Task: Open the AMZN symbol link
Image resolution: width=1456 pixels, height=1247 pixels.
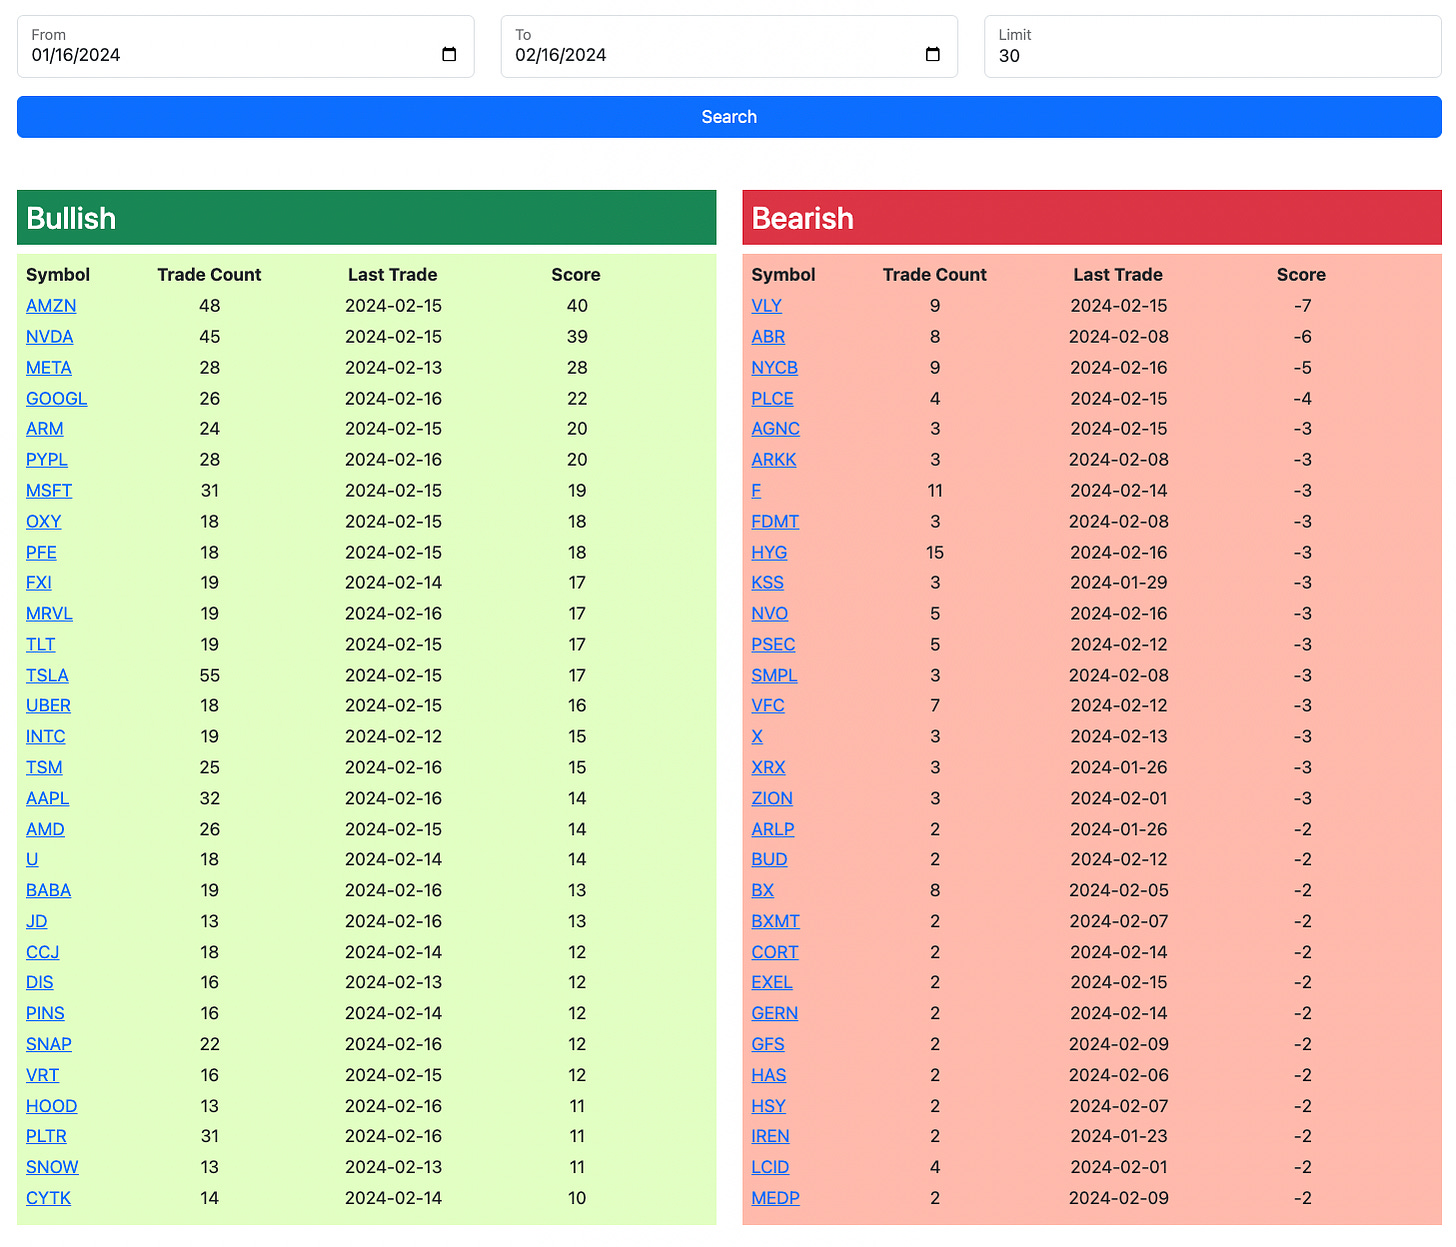Action: coord(51,306)
